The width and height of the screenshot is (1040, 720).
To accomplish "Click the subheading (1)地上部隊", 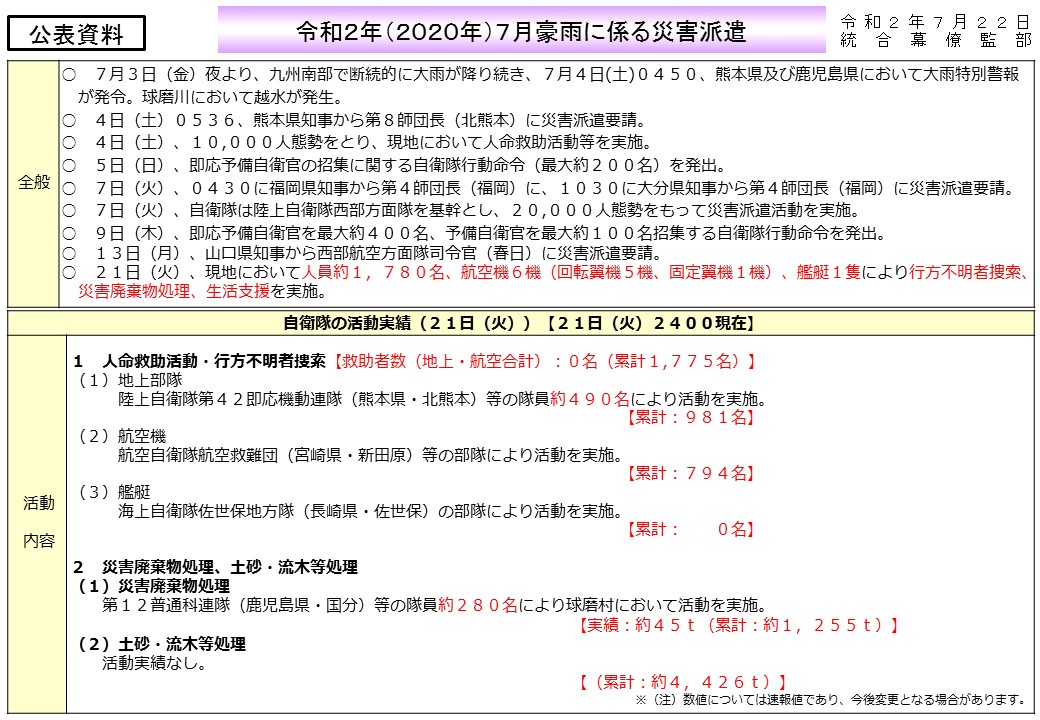I will [x=130, y=380].
